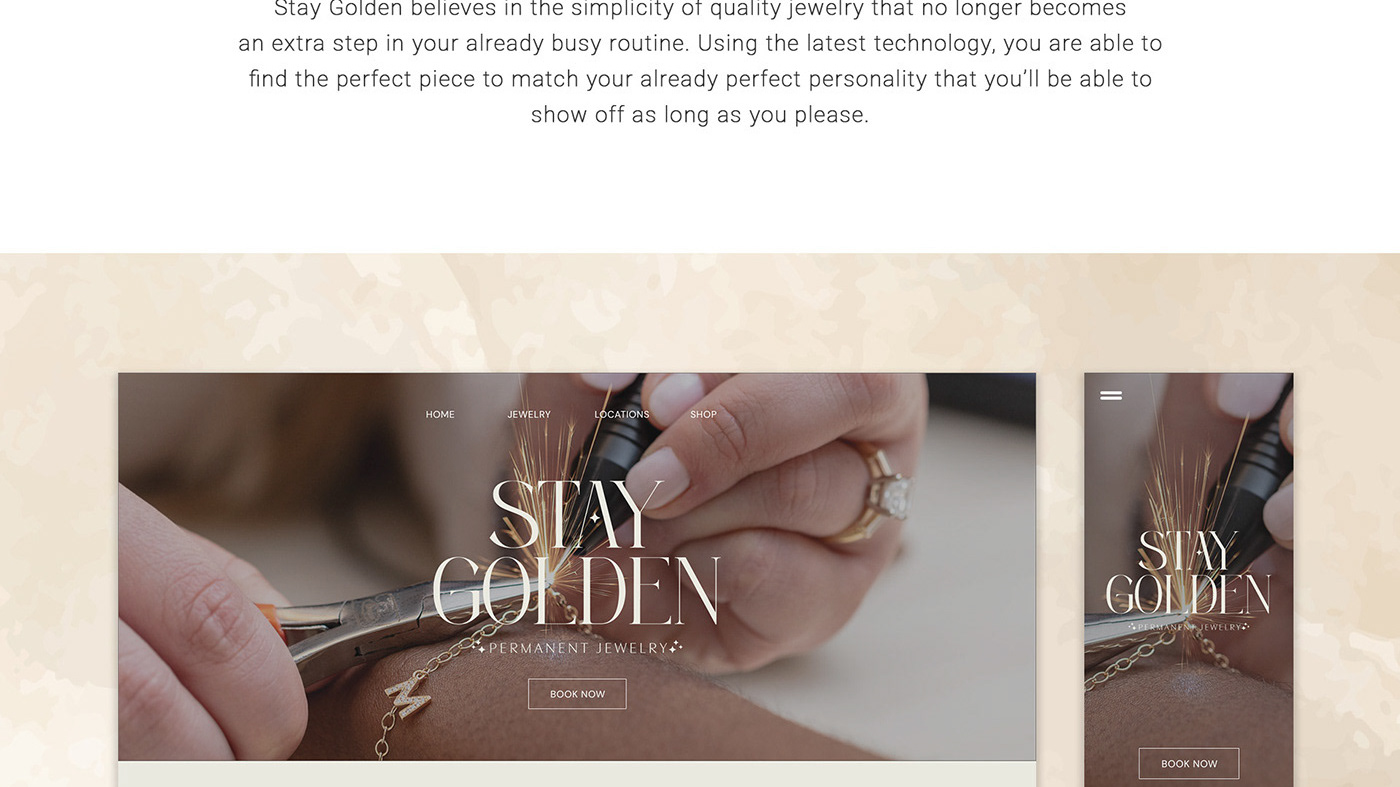This screenshot has height=787, width=1400.
Task: Open the SHOP navigation link
Action: tap(703, 414)
